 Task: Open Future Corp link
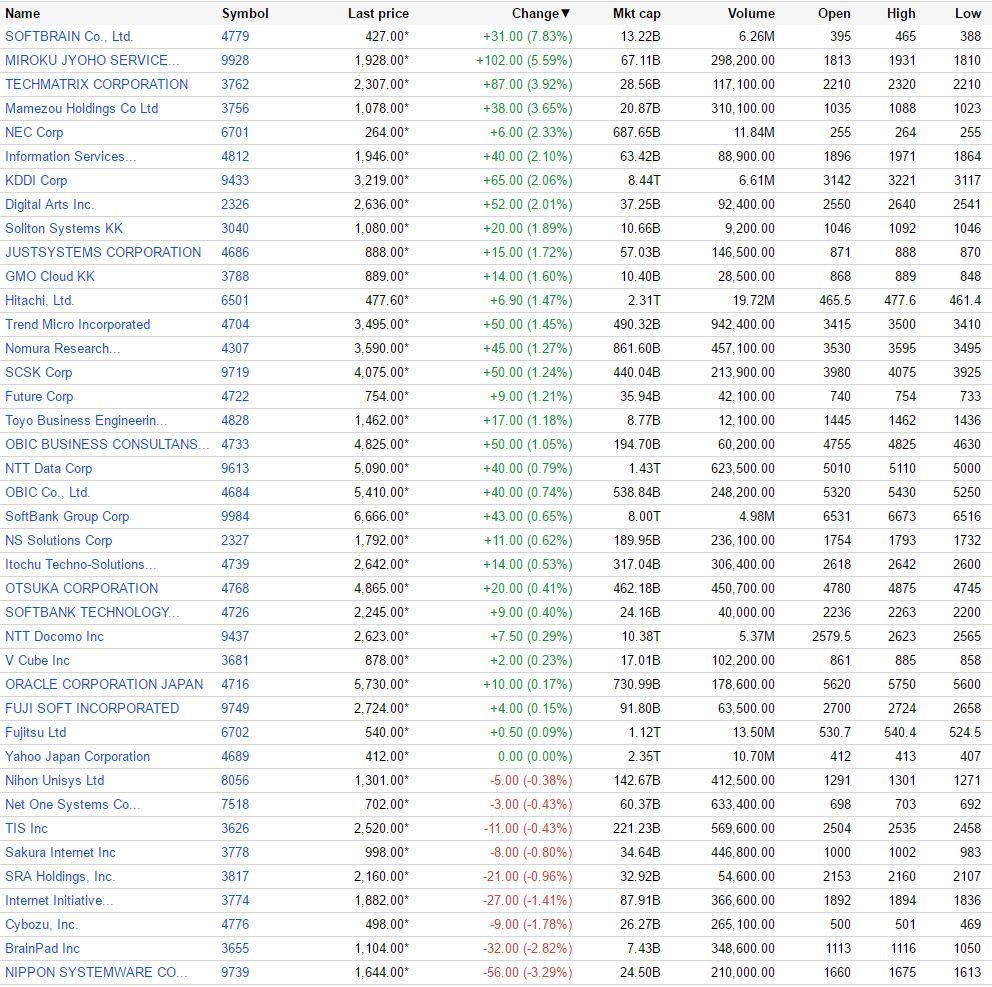(39, 397)
